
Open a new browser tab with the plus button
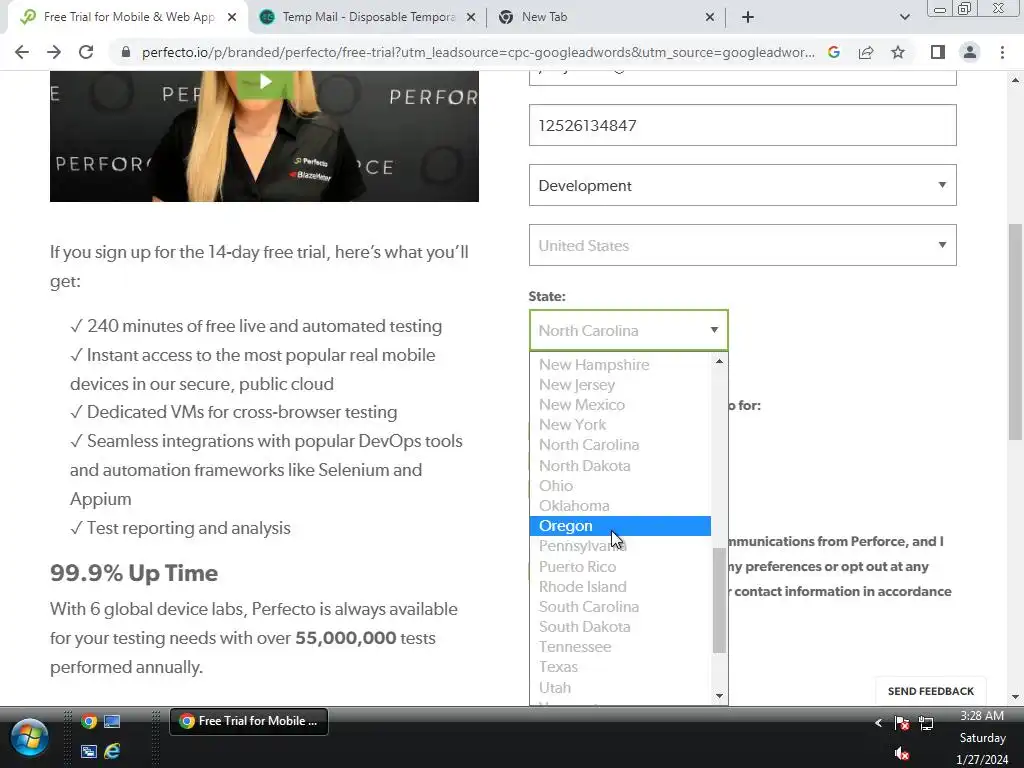[748, 17]
